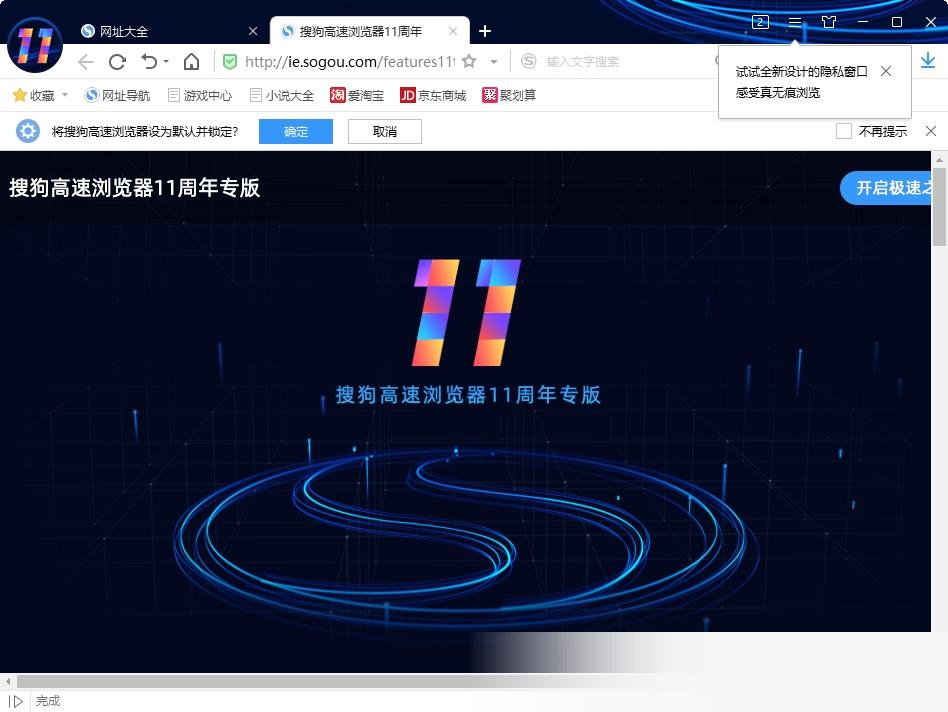Click the scrollbar up arrow
948x712 pixels.
939,160
